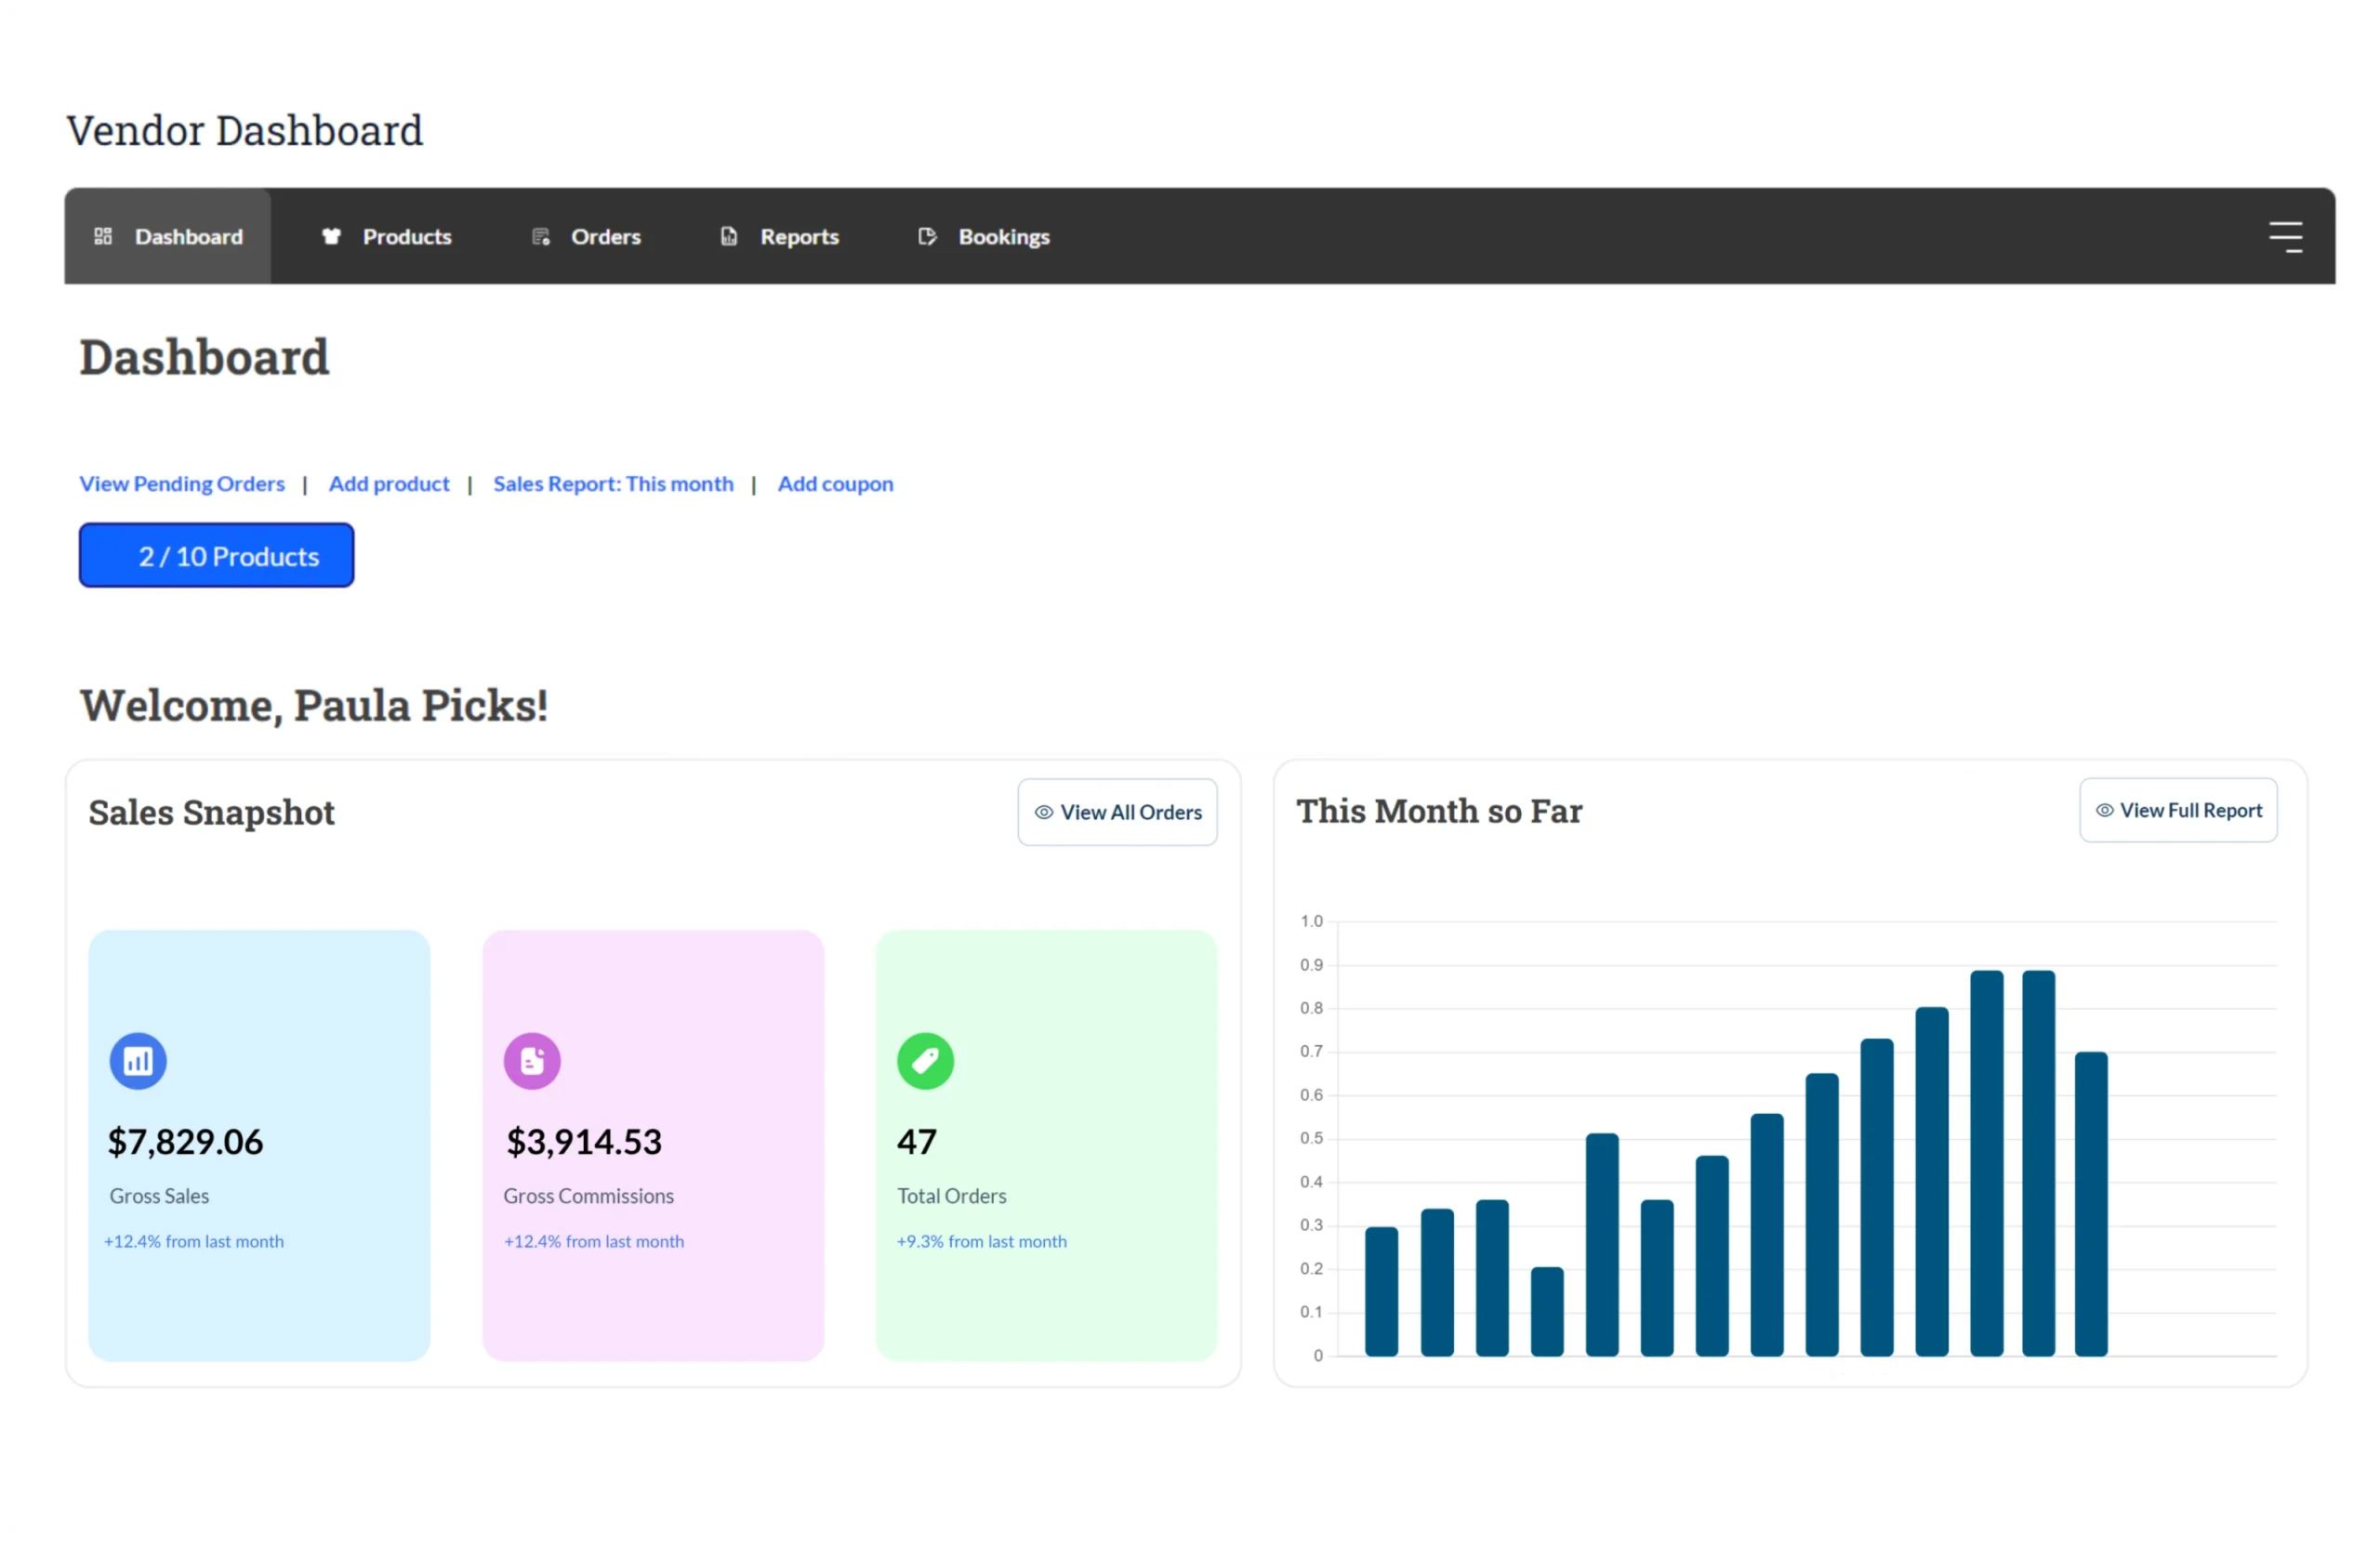
Task: Click '+9.3% from last month' text
Action: pos(981,1241)
